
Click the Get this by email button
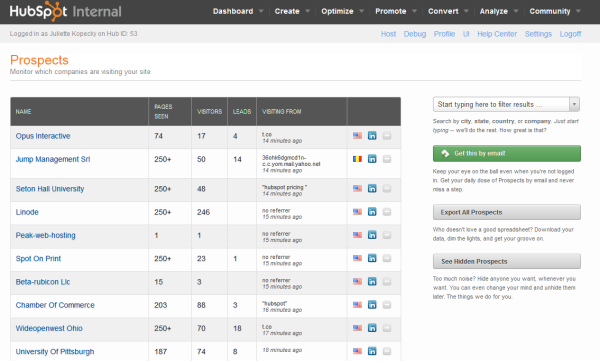pyautogui.click(x=507, y=153)
